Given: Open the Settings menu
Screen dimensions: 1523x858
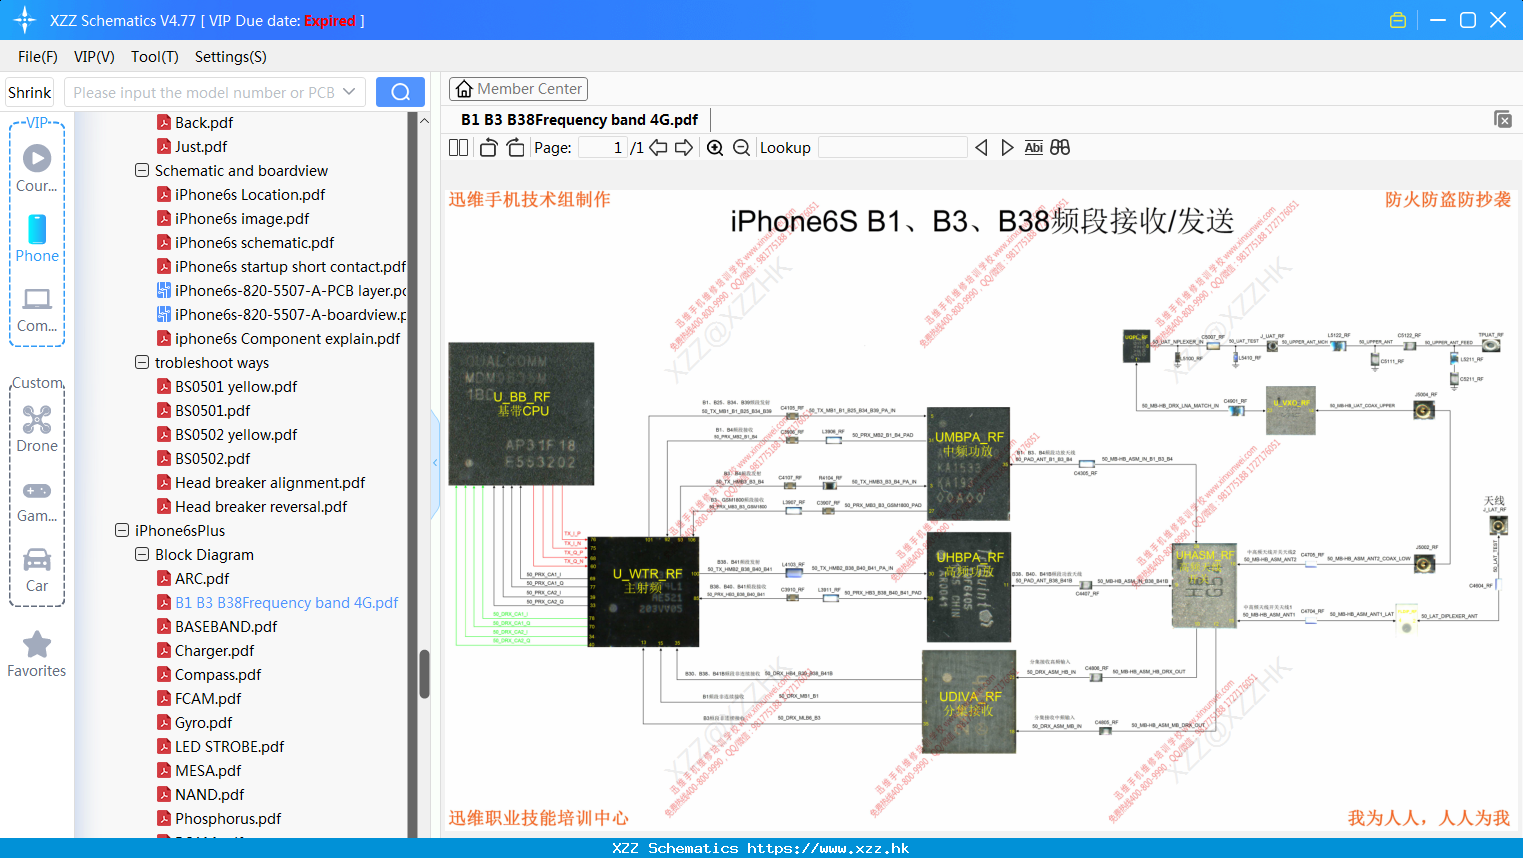Looking at the screenshot, I should click(x=231, y=57).
